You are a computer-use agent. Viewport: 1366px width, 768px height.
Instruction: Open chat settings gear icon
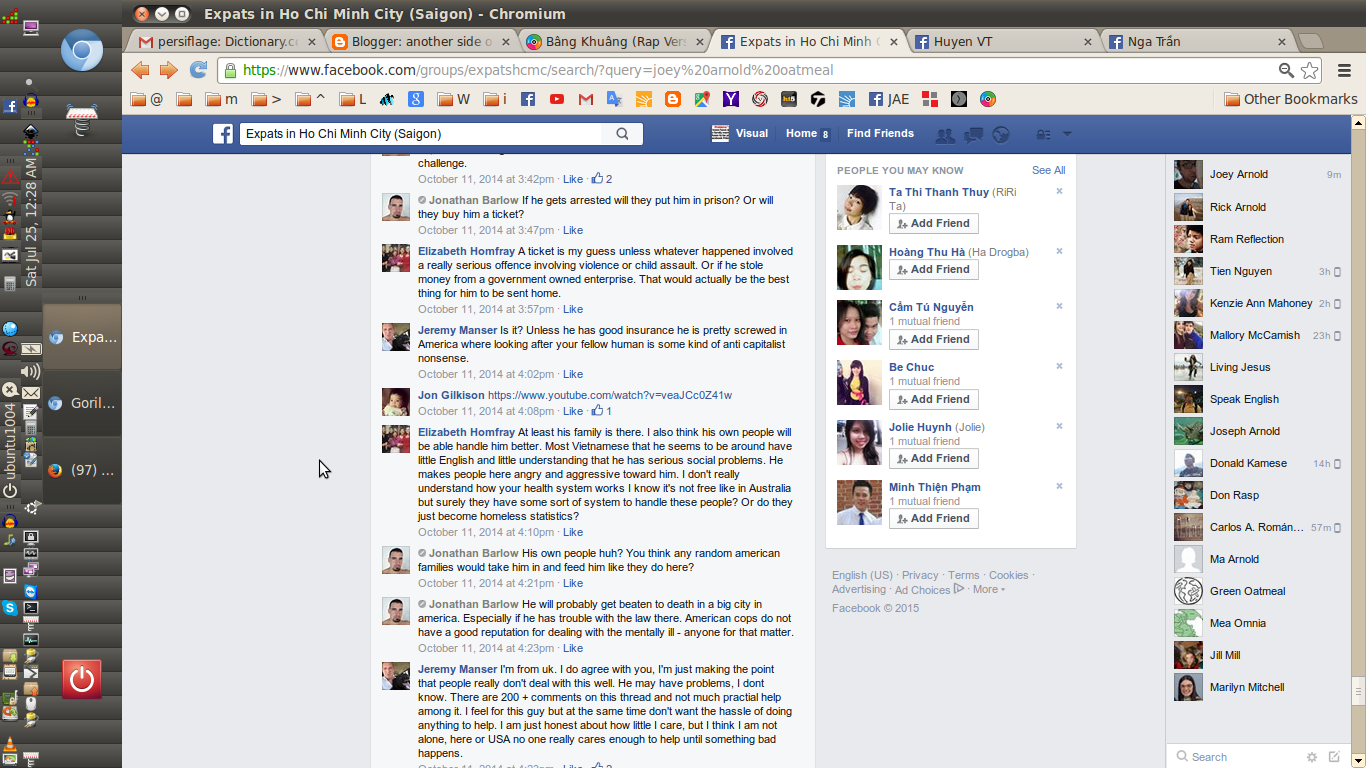1312,757
